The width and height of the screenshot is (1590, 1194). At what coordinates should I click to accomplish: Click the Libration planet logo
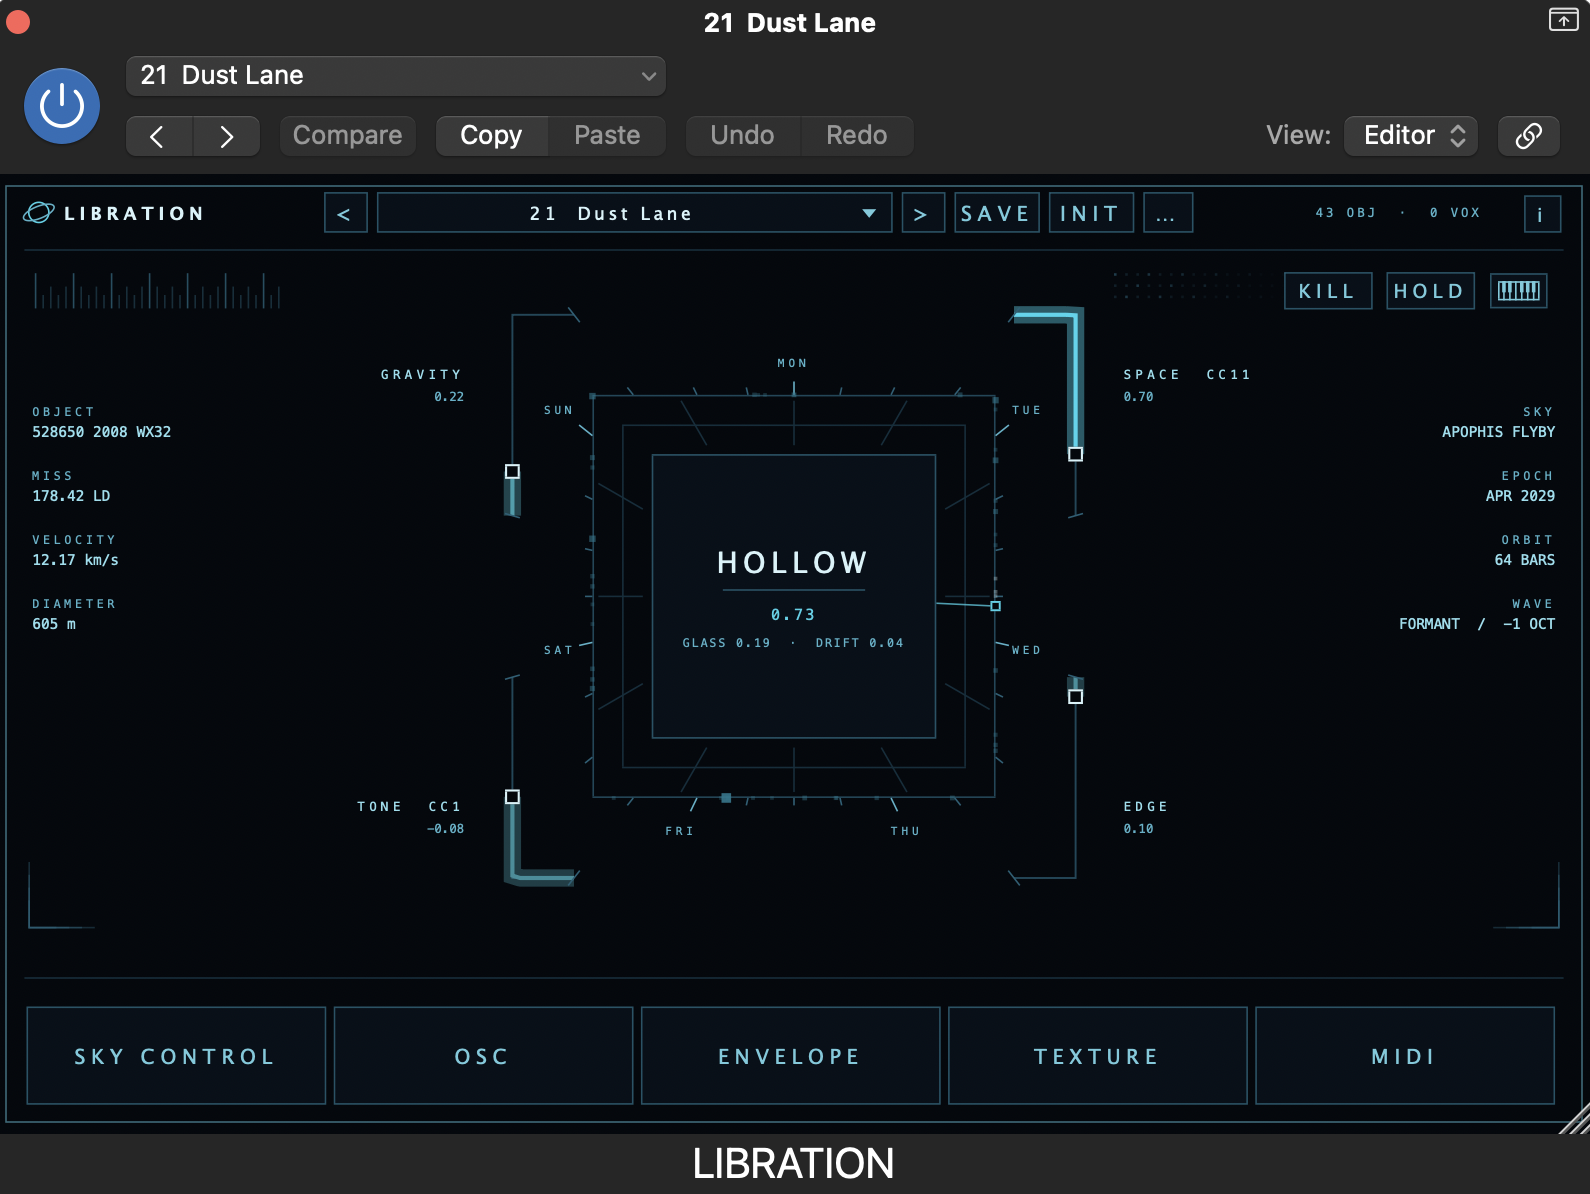(x=39, y=212)
